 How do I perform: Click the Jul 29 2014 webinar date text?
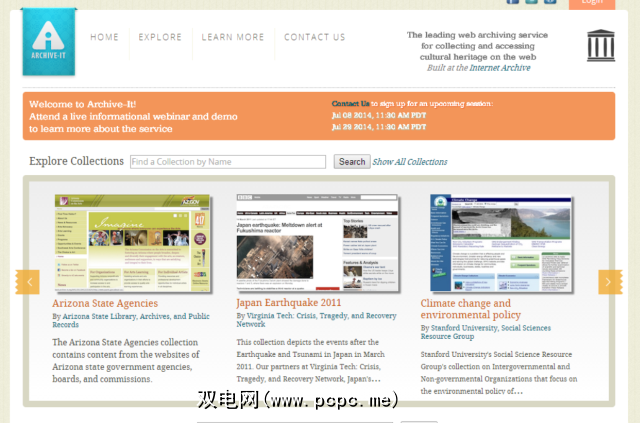pyautogui.click(x=379, y=127)
